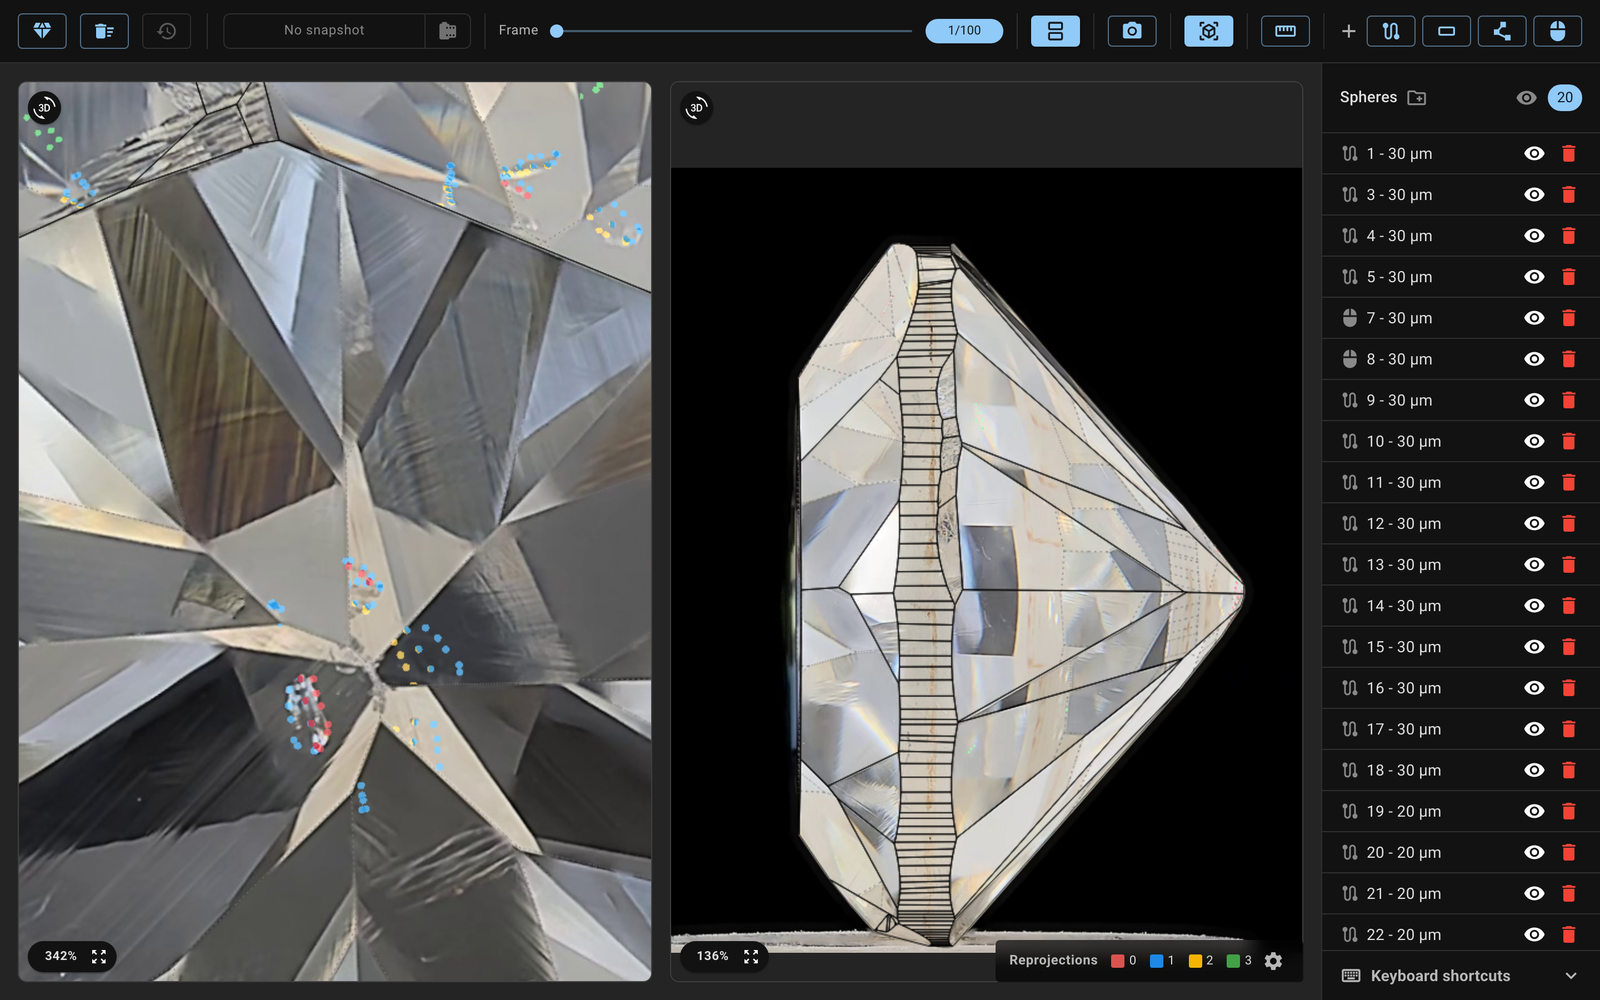Toggle the split view layout button
Viewport: 1600px width, 1000px height.
[x=1055, y=31]
